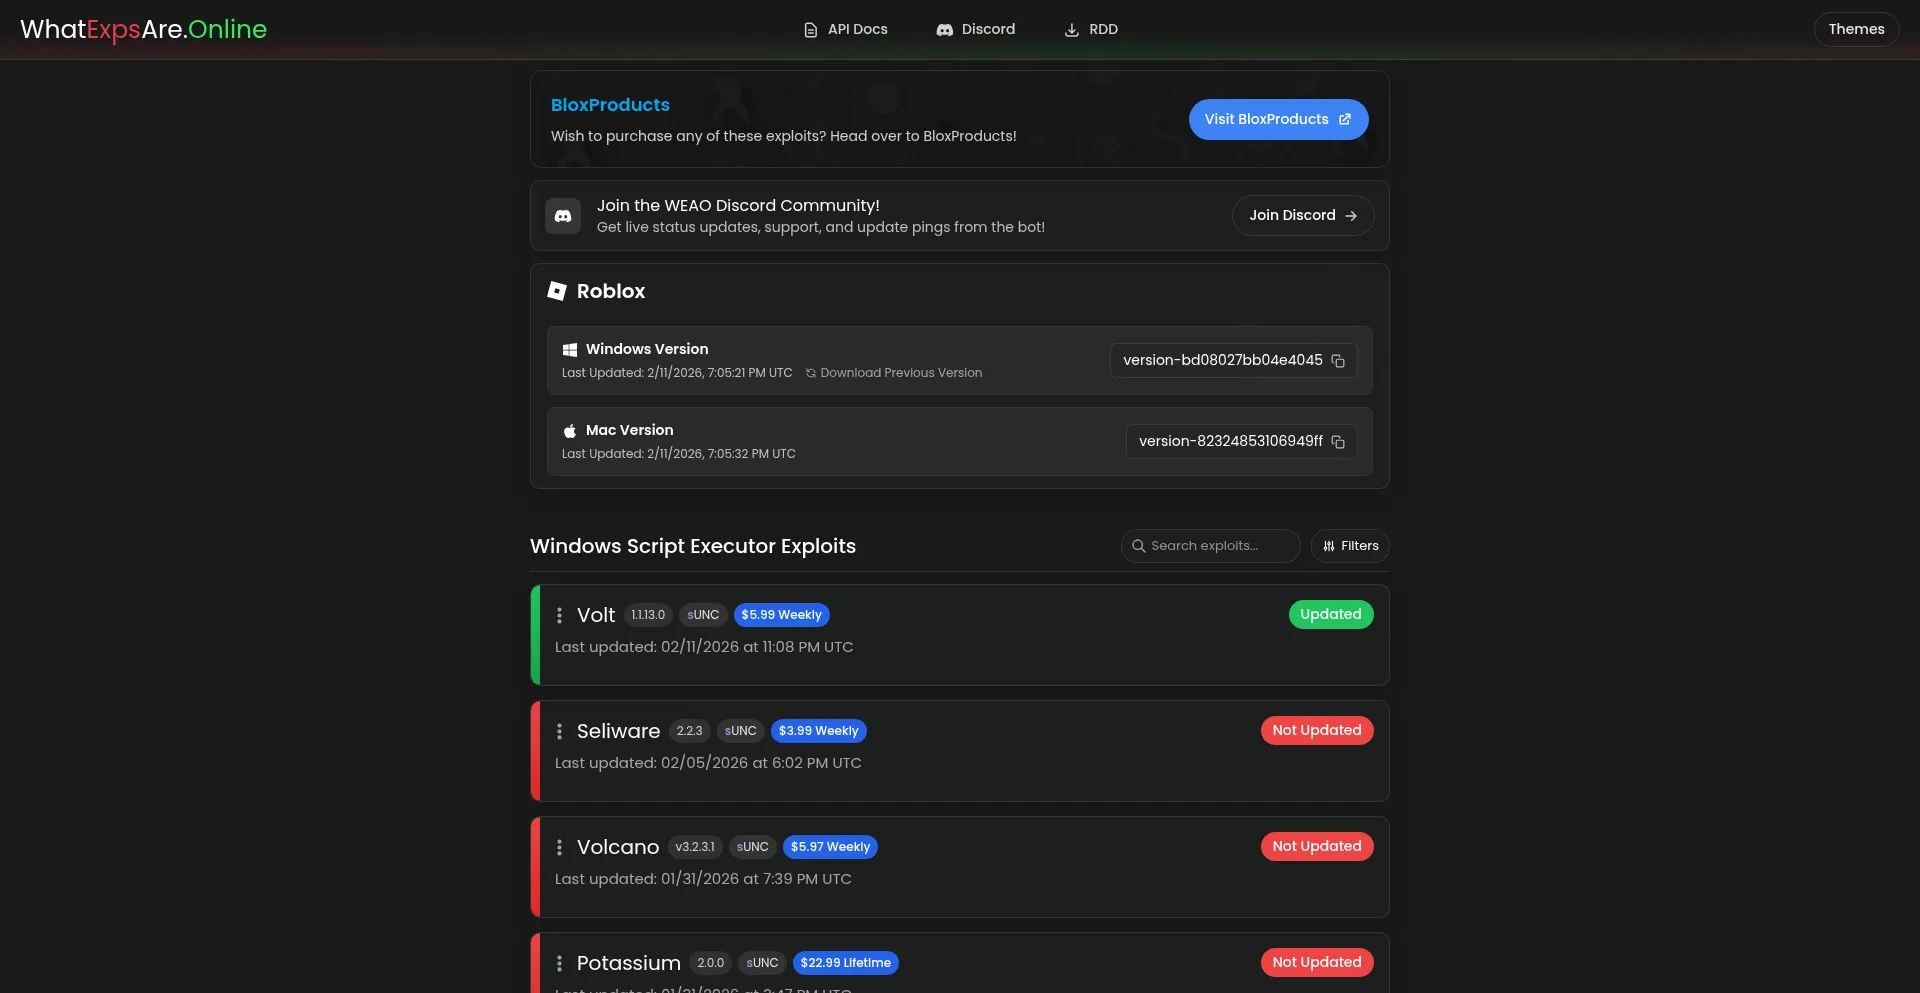
Task: Click the Volcano exploit name
Action: (x=618, y=848)
